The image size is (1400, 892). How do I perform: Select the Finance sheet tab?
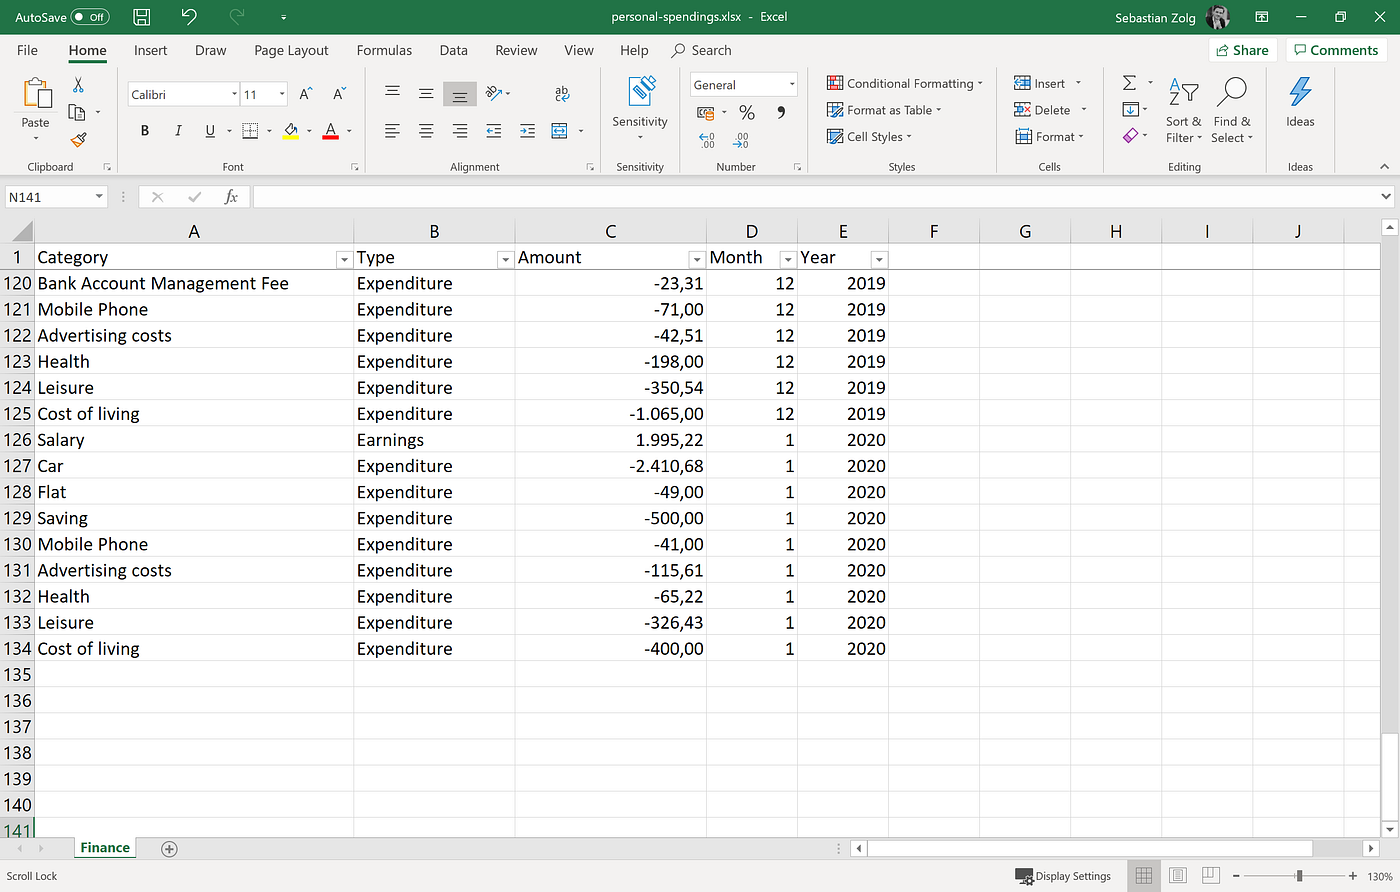pyautogui.click(x=105, y=848)
